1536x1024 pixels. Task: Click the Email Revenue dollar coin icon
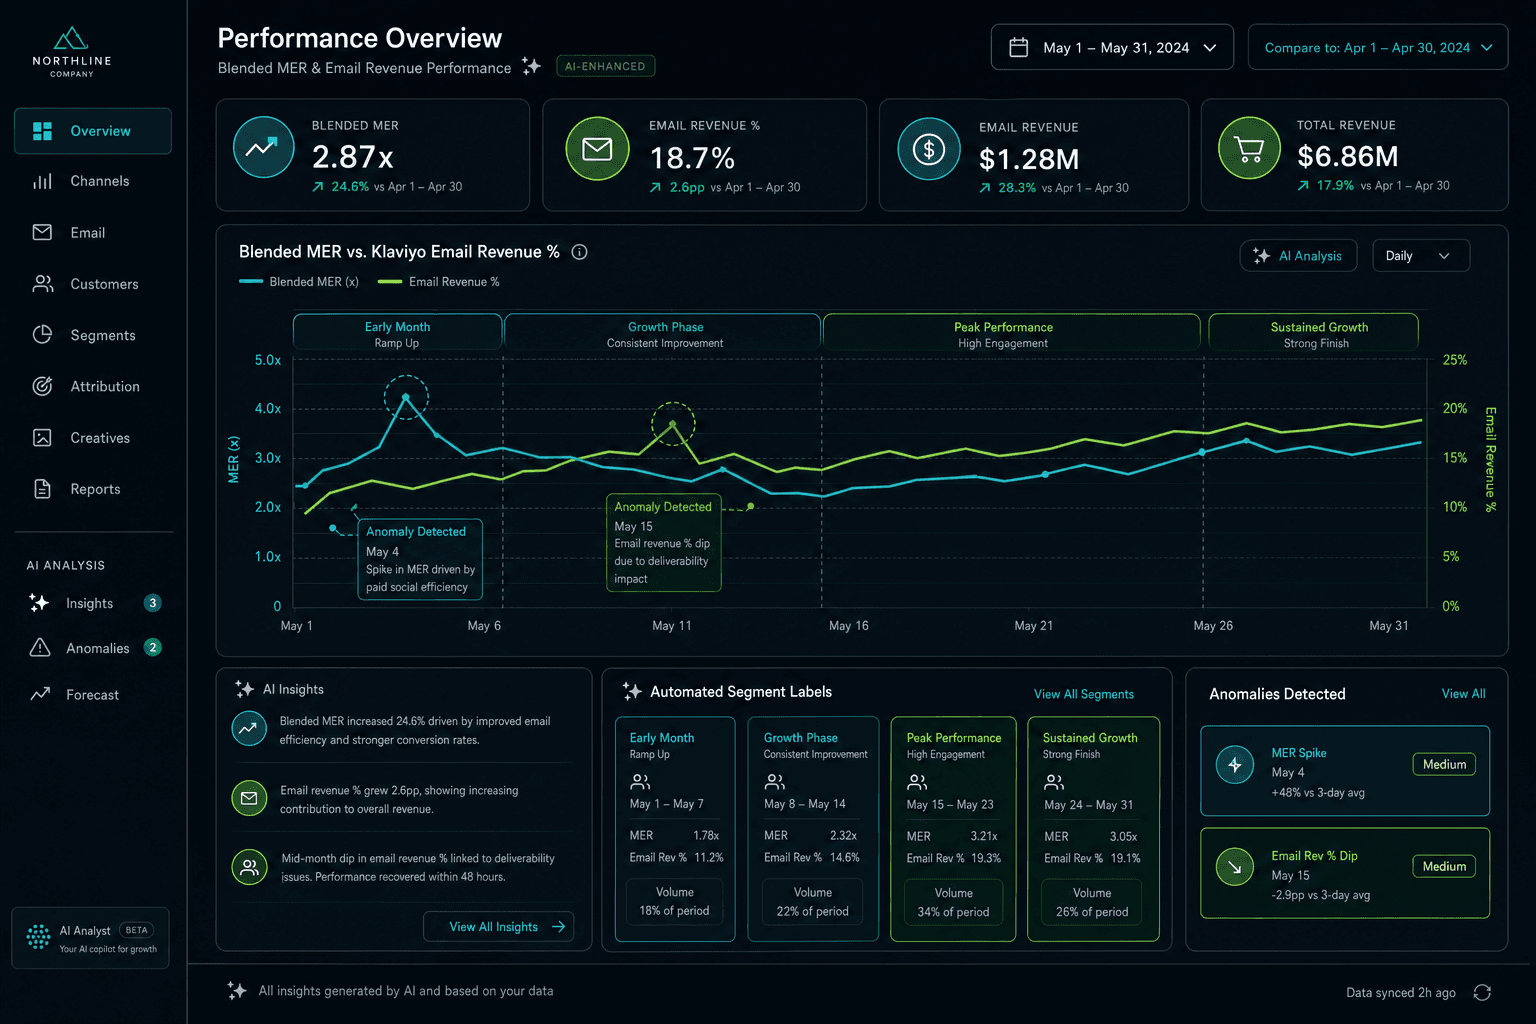coord(929,149)
